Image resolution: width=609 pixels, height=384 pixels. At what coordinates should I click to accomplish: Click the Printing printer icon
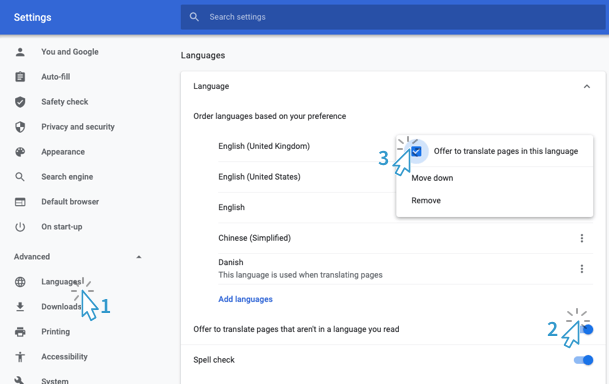(x=20, y=332)
